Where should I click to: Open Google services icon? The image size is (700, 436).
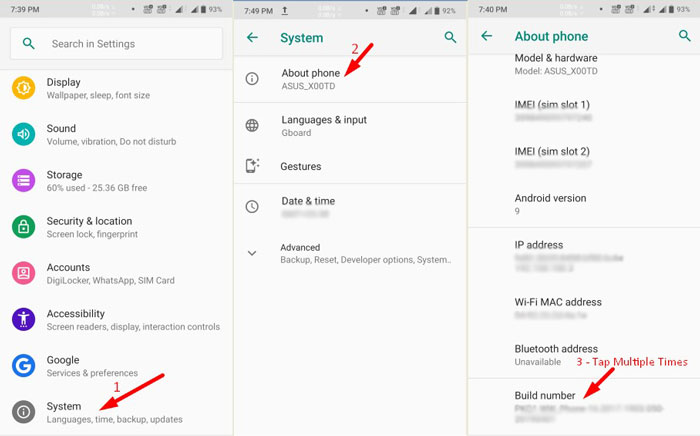pos(23,366)
